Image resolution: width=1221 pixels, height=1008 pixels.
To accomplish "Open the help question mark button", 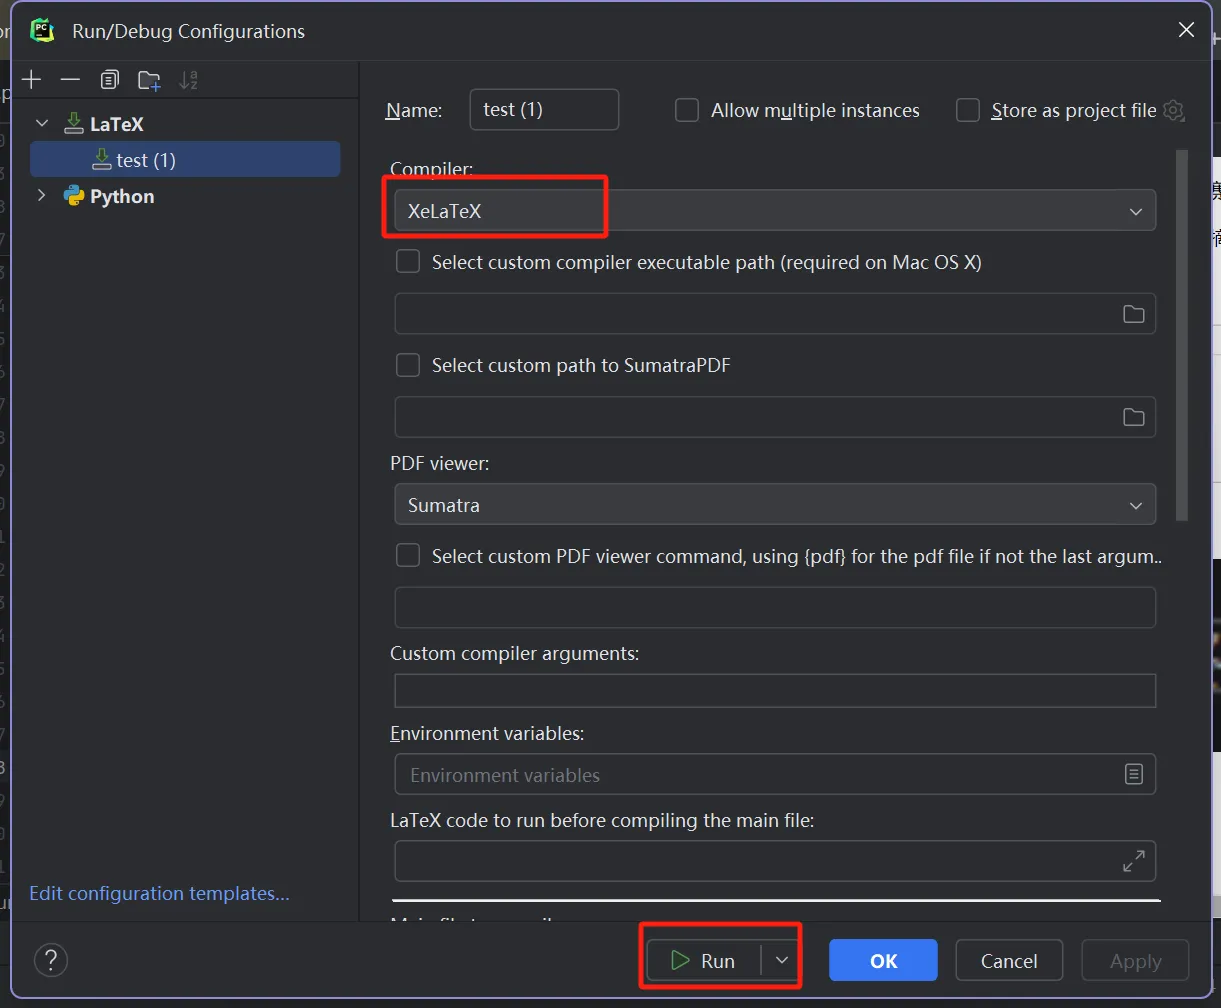I will tap(51, 960).
